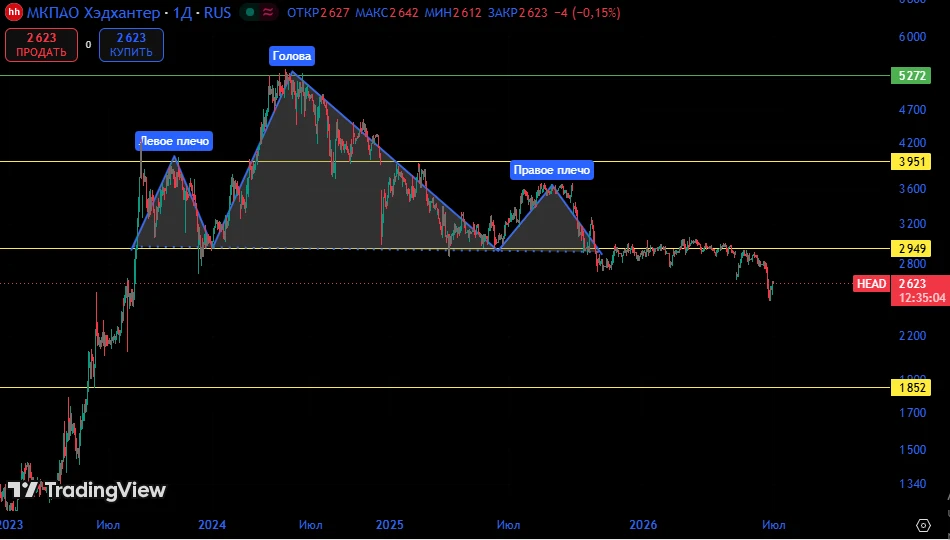
Task: Click the yellow 1852 price label
Action: tap(911, 388)
